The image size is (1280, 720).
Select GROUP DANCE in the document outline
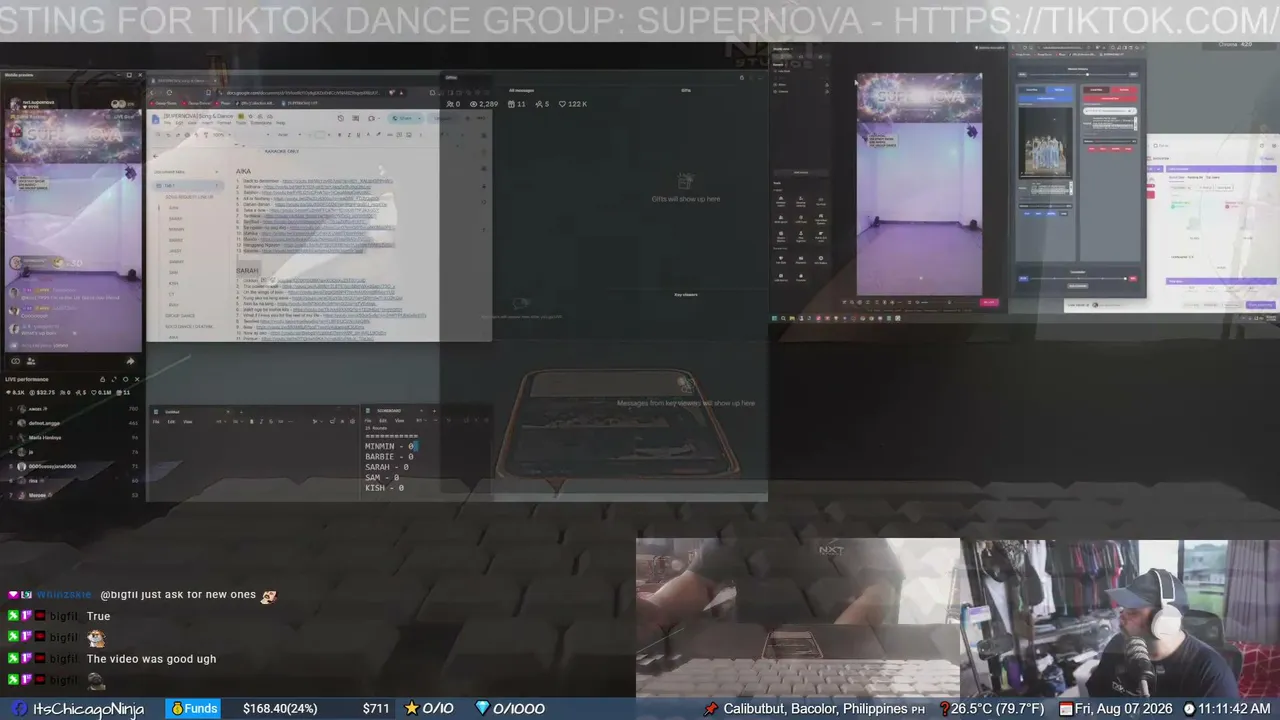(x=180, y=316)
